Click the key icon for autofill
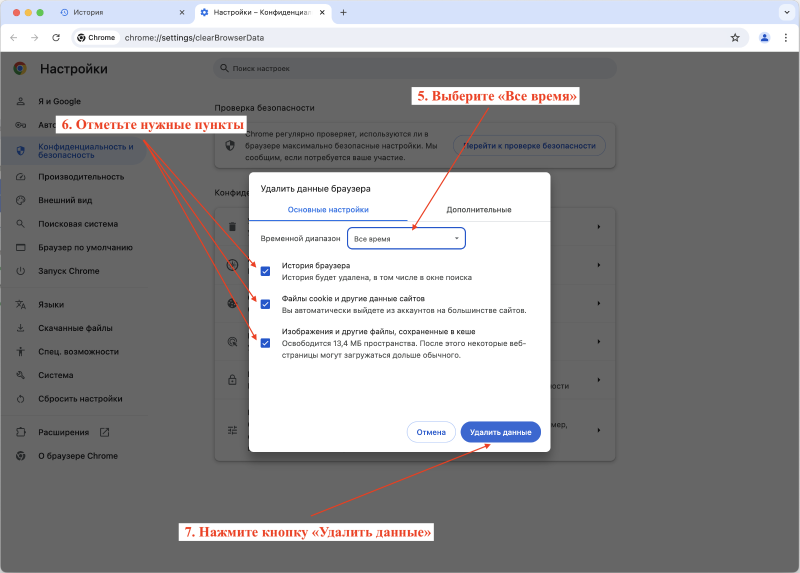Viewport: 800px width, 573px height. coord(20,125)
